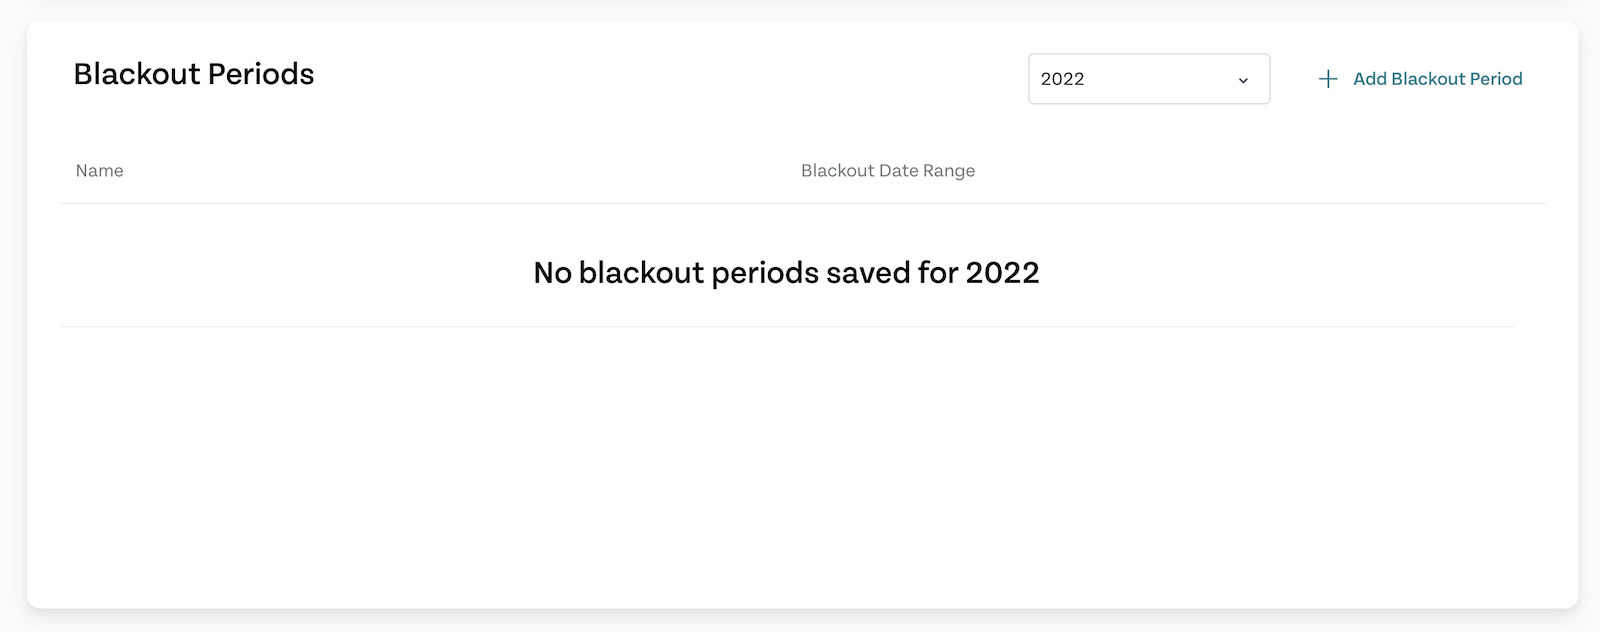The image size is (1600, 632).
Task: Click the word Name in the table header
Action: [100, 171]
